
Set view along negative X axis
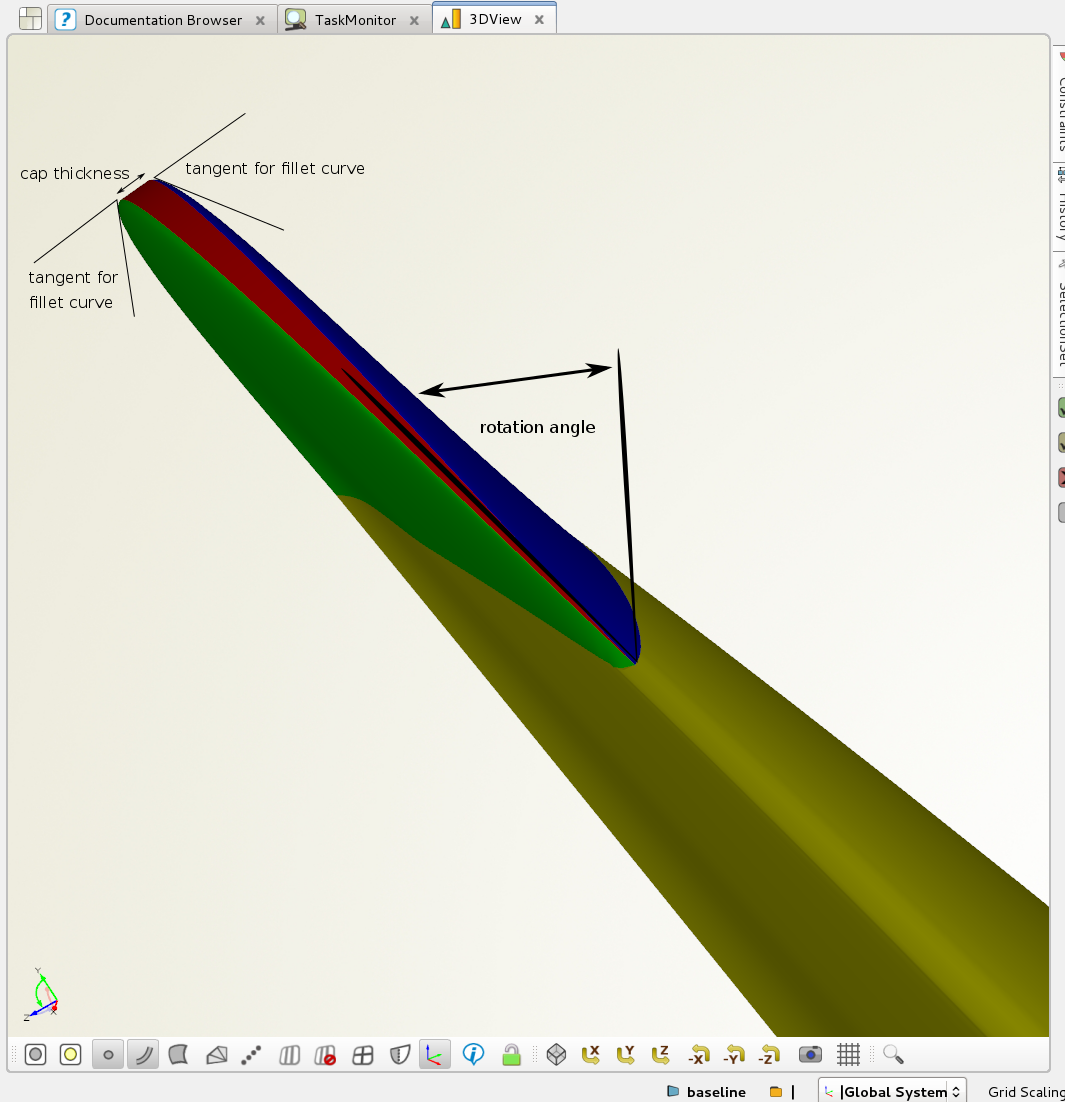(699, 1054)
